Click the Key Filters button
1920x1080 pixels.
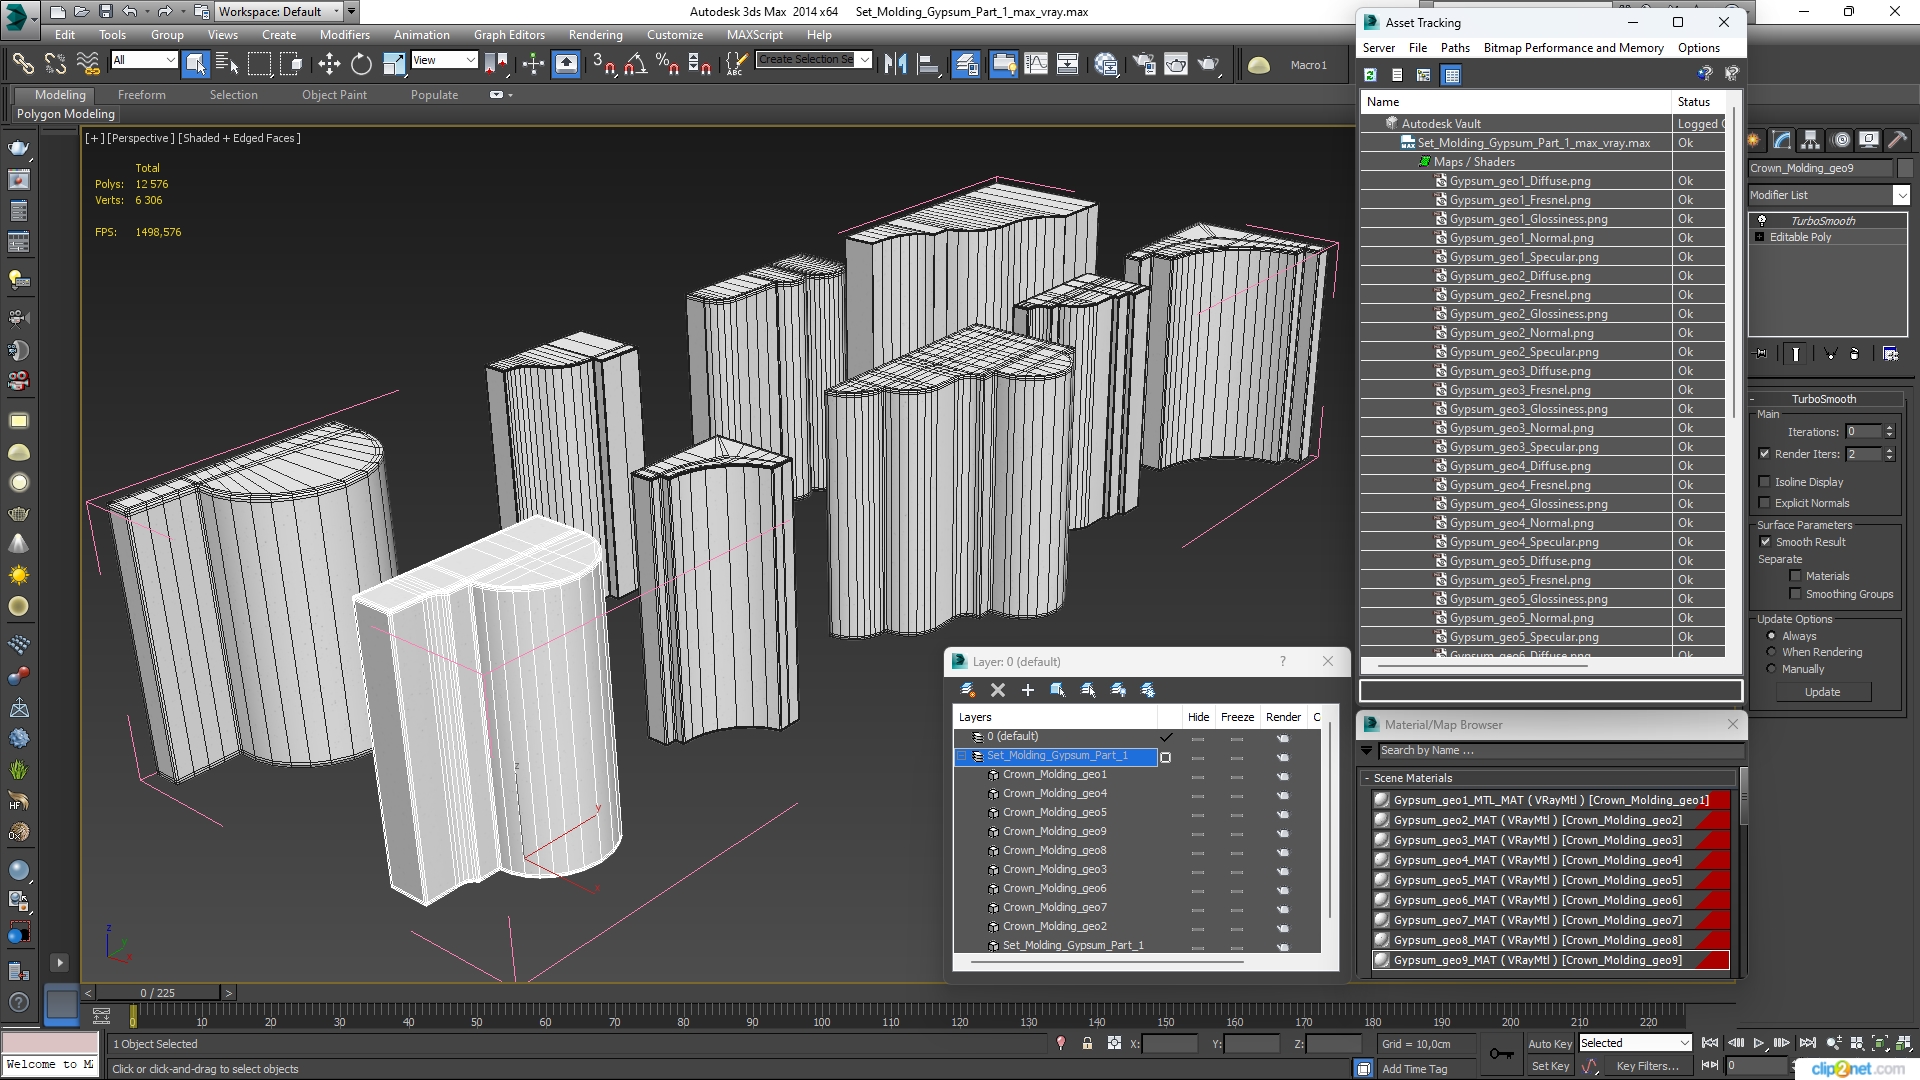coord(1648,1066)
